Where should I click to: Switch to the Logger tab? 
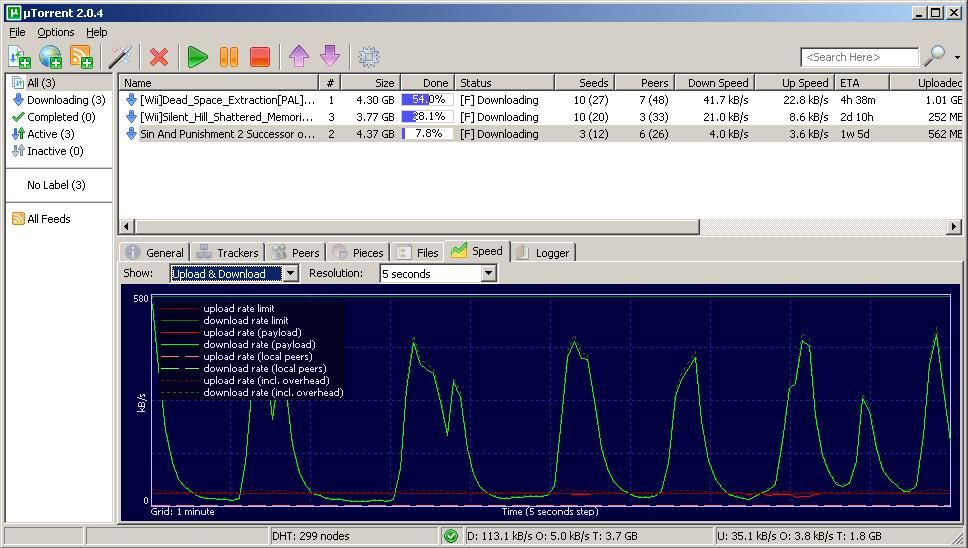click(543, 252)
